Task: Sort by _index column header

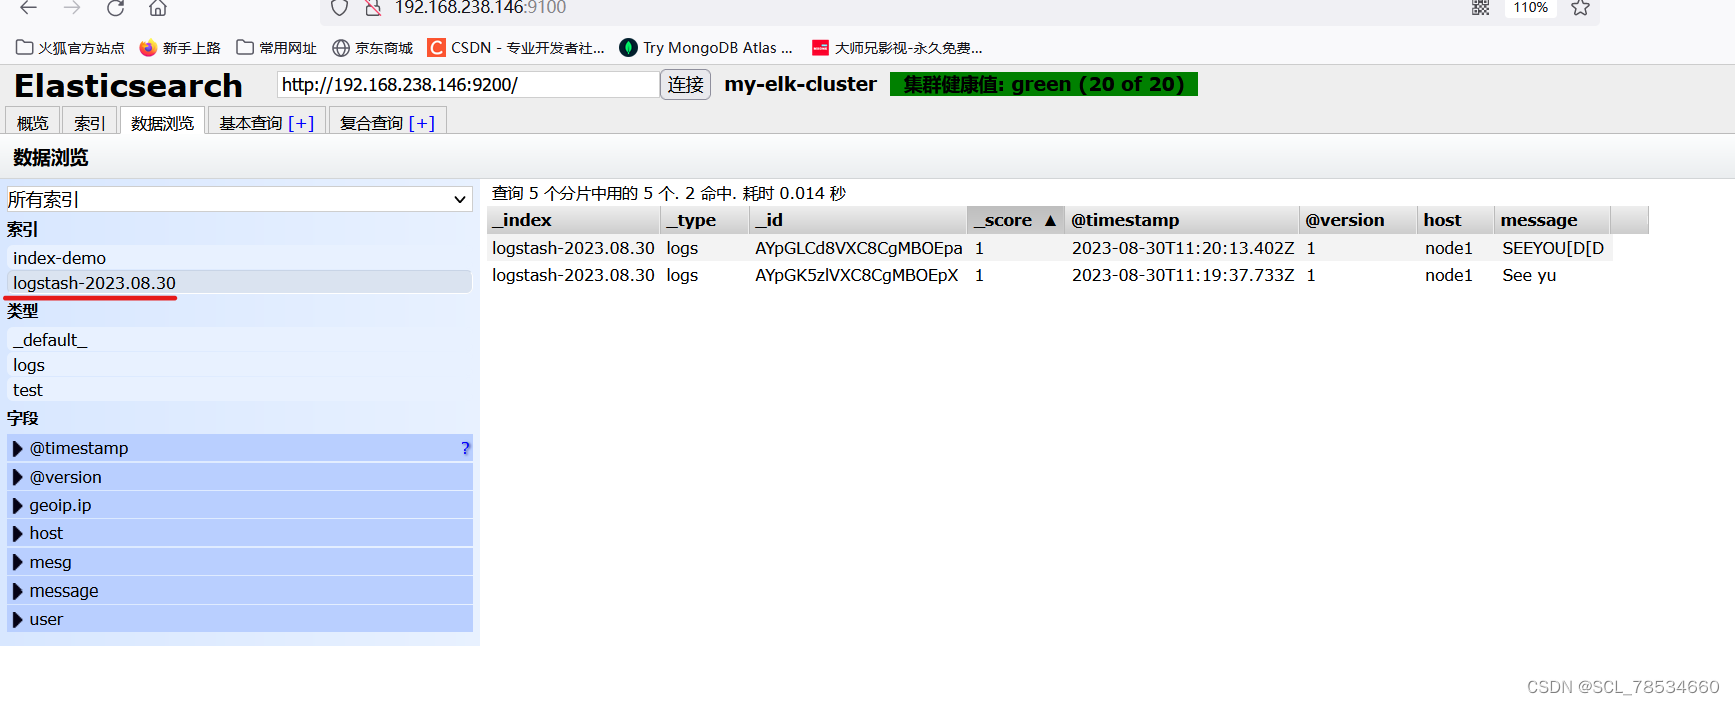Action: [574, 220]
